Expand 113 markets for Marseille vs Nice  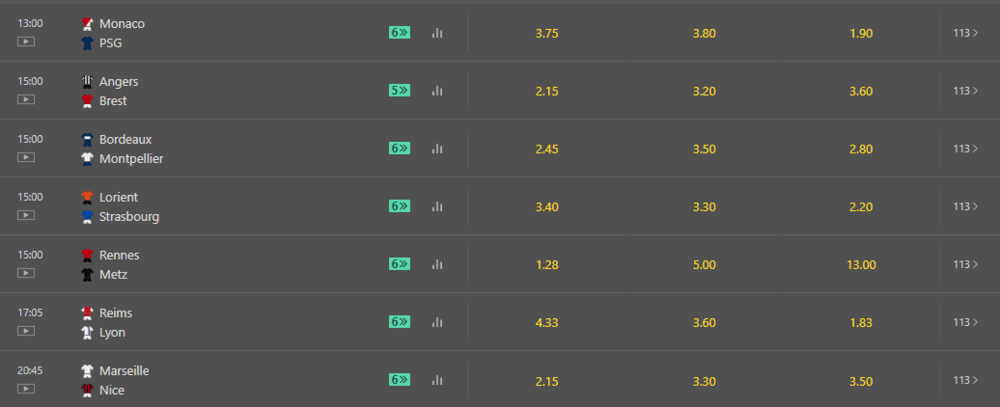[966, 380]
